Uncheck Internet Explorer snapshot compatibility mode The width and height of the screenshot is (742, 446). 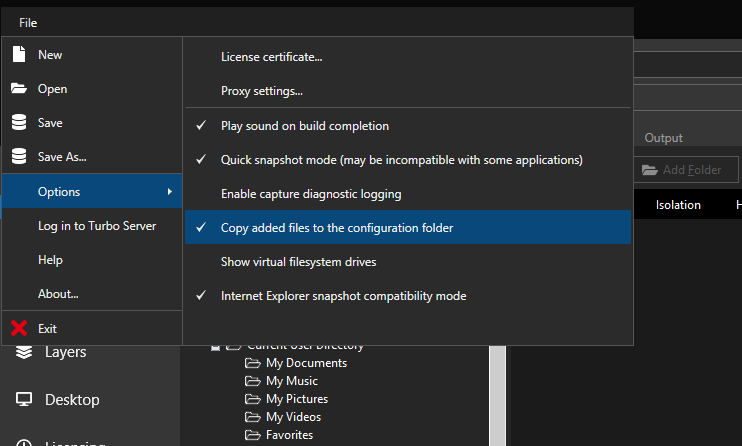tap(343, 296)
